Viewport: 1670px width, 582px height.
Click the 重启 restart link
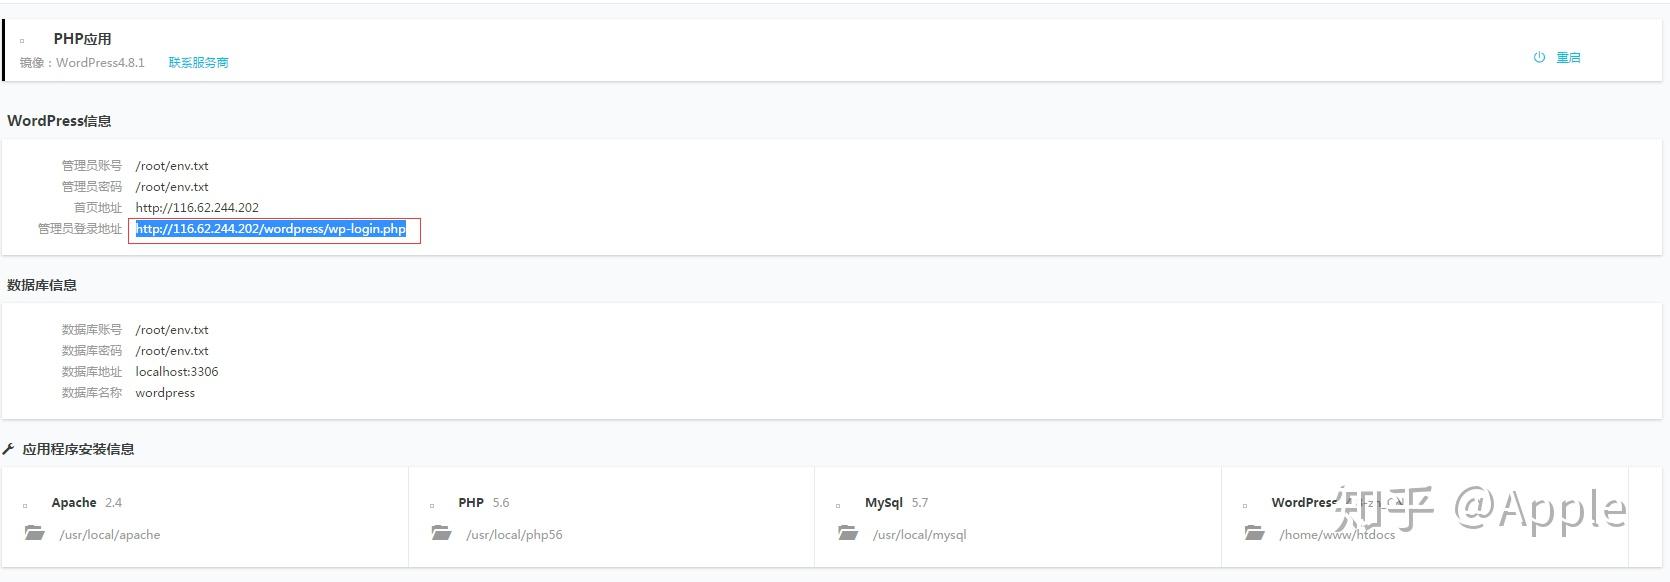coord(1568,58)
